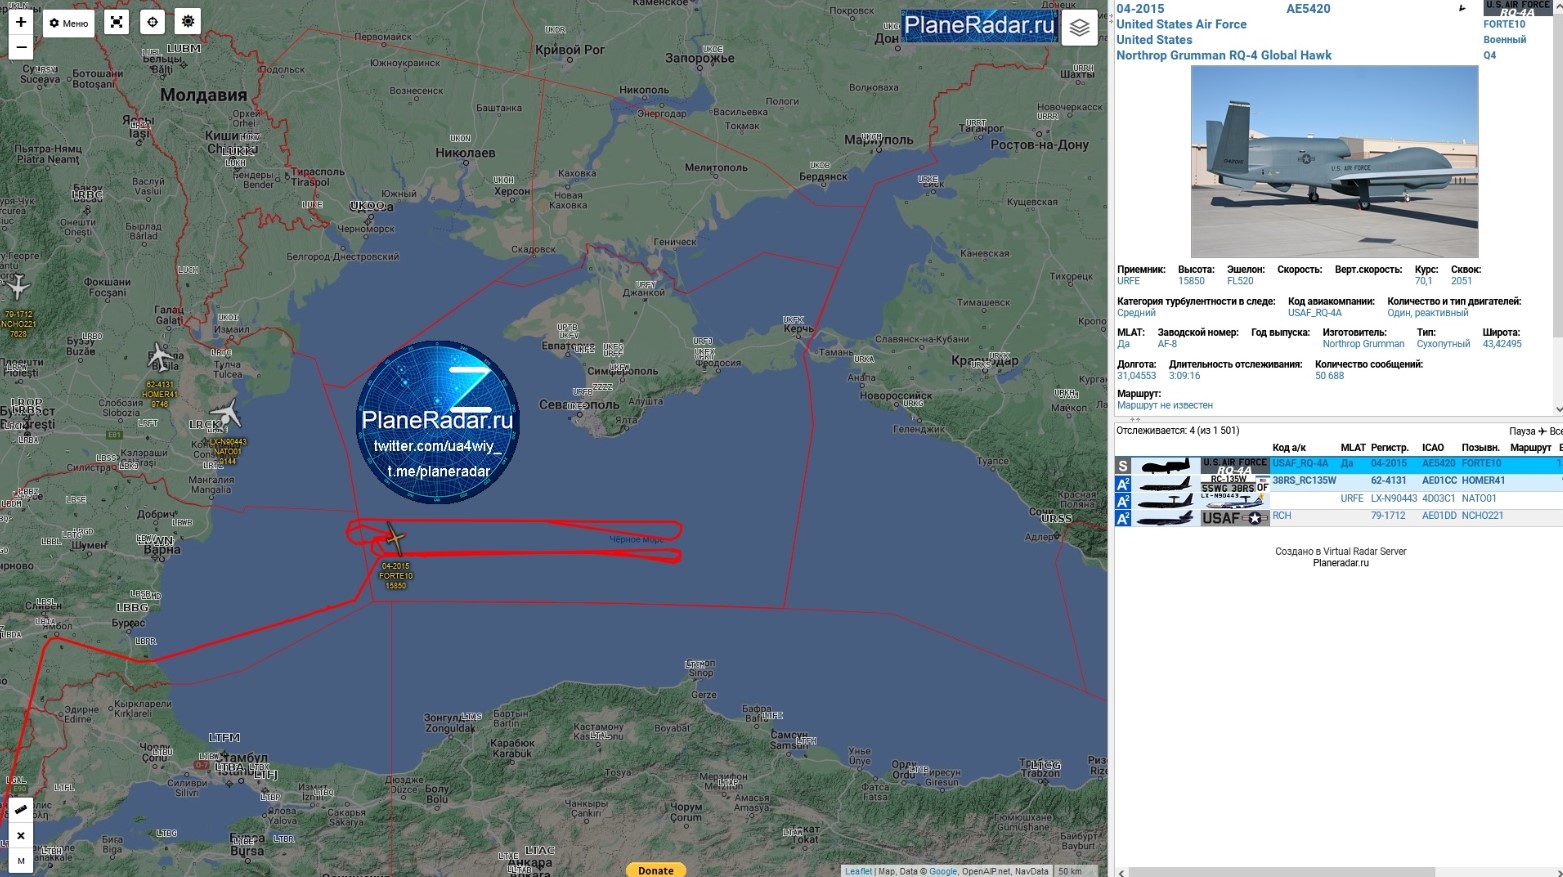This screenshot has width=1563, height=877.
Task: Zoom out the map with minus button
Action: pyautogui.click(x=21, y=47)
